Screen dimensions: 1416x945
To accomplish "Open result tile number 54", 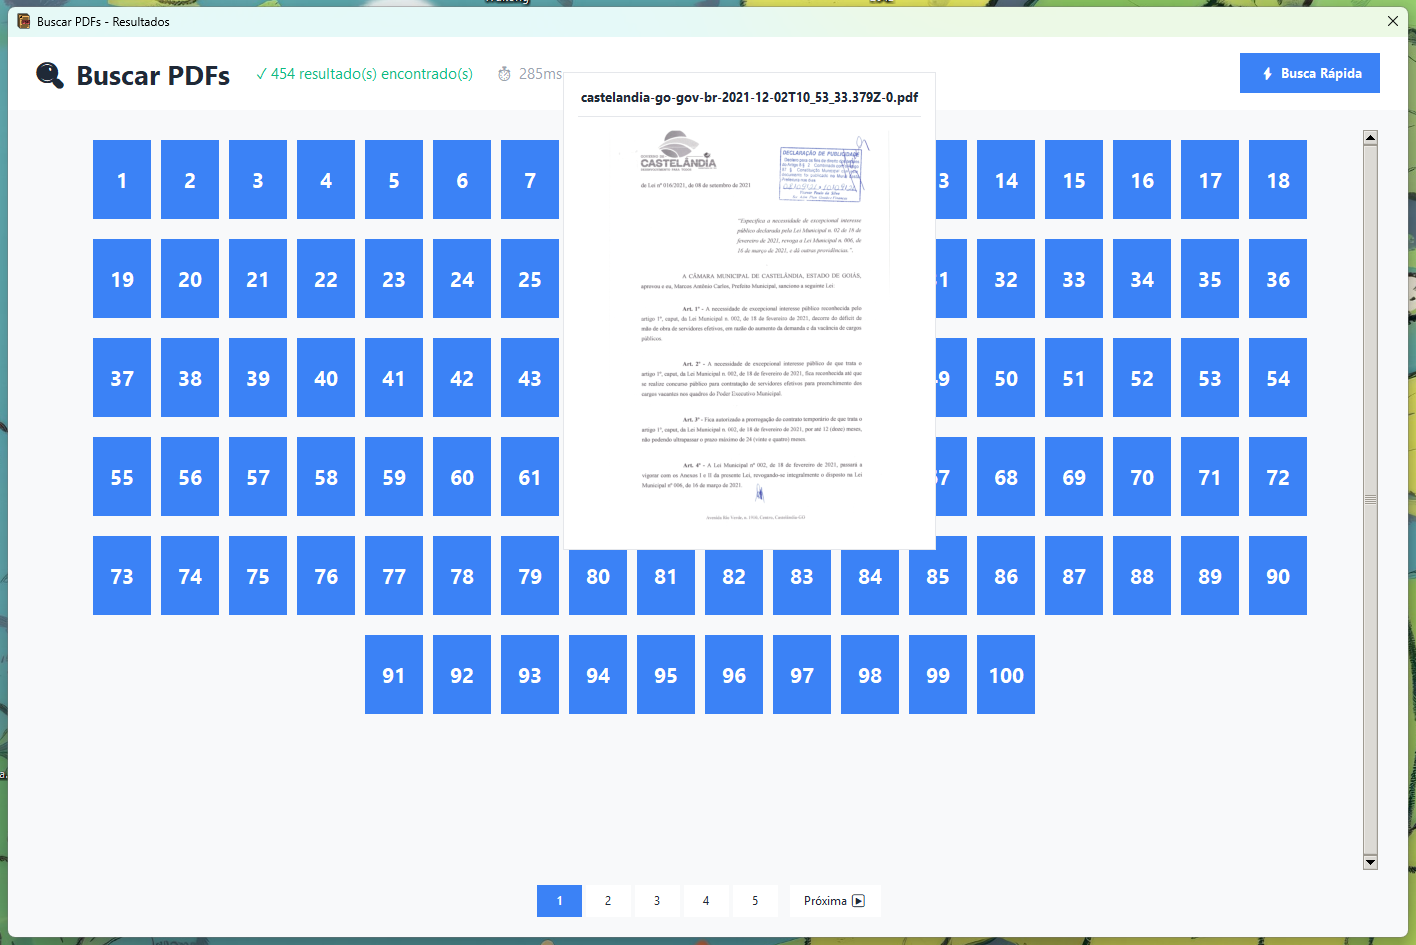I will pyautogui.click(x=1277, y=377).
